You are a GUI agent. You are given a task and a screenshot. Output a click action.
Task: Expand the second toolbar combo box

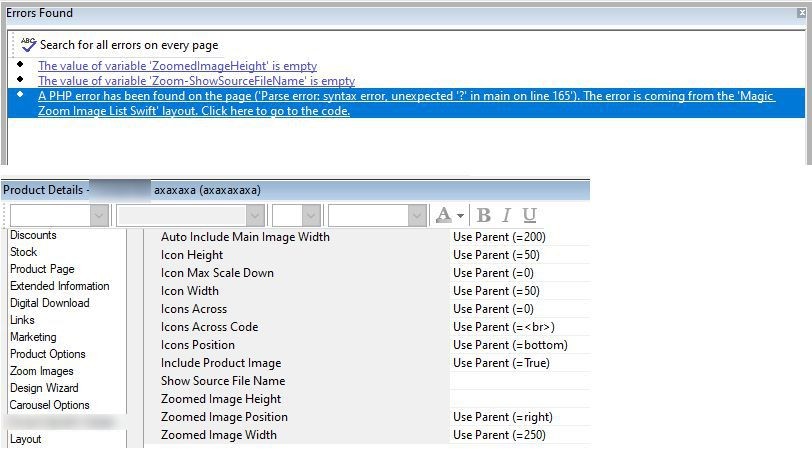255,215
